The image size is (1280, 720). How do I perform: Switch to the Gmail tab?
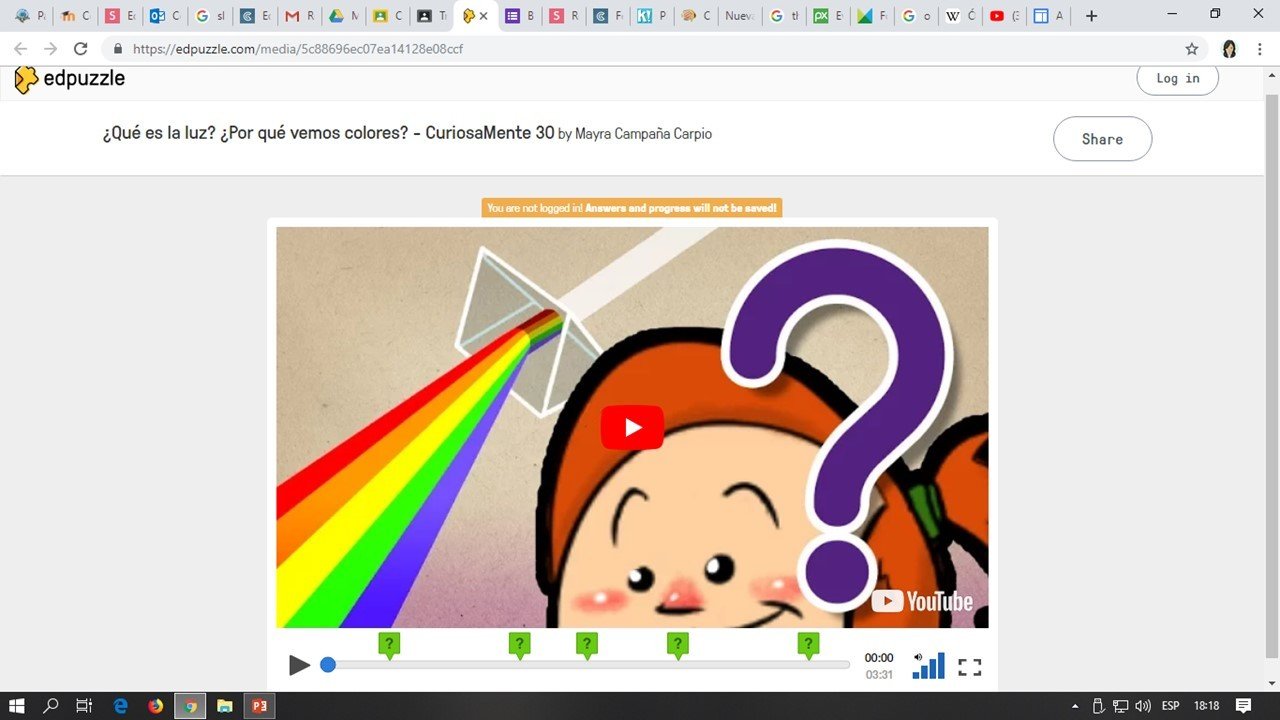pos(299,16)
